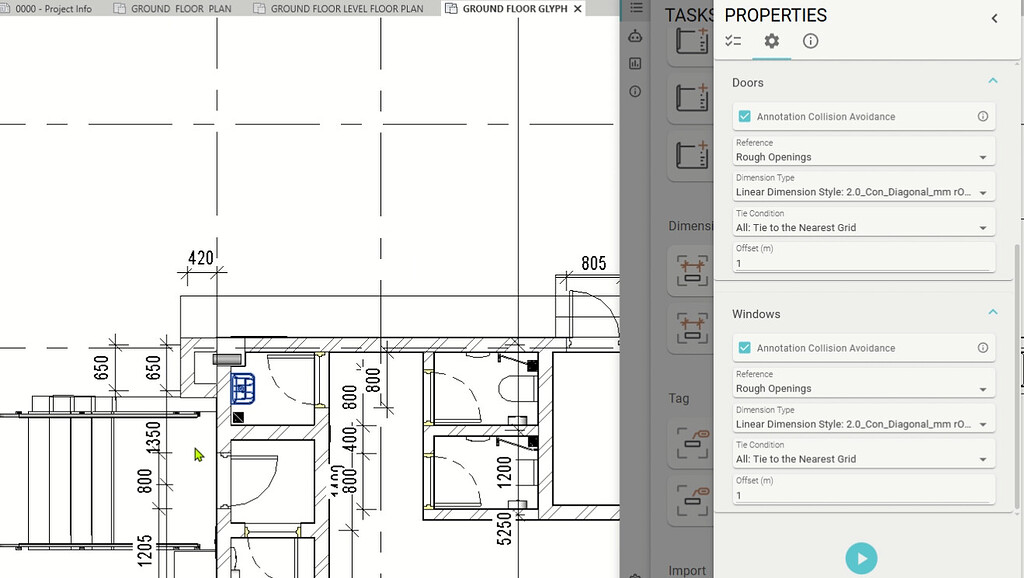Collapse Properties panel with back chevron

(994, 18)
